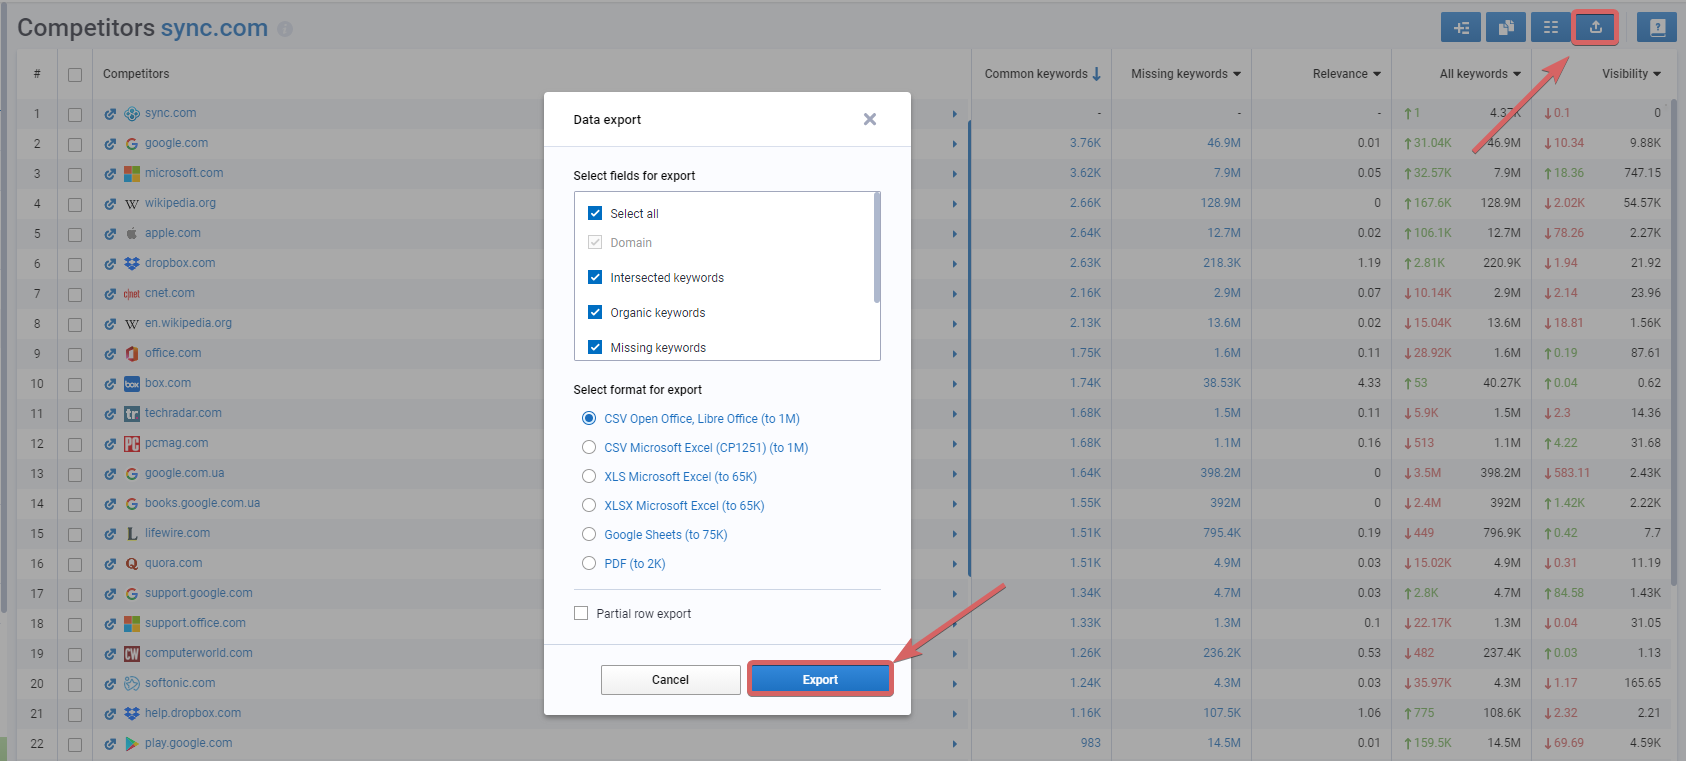Open external link icon for apple.com row

110,234
